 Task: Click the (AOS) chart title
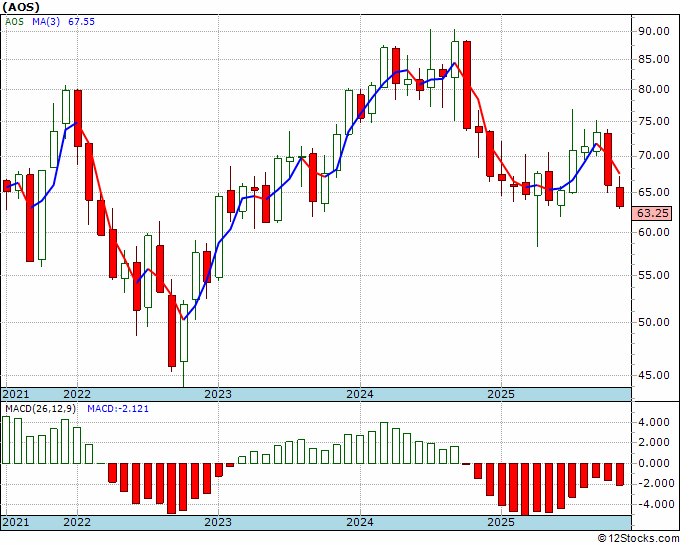pyautogui.click(x=21, y=7)
